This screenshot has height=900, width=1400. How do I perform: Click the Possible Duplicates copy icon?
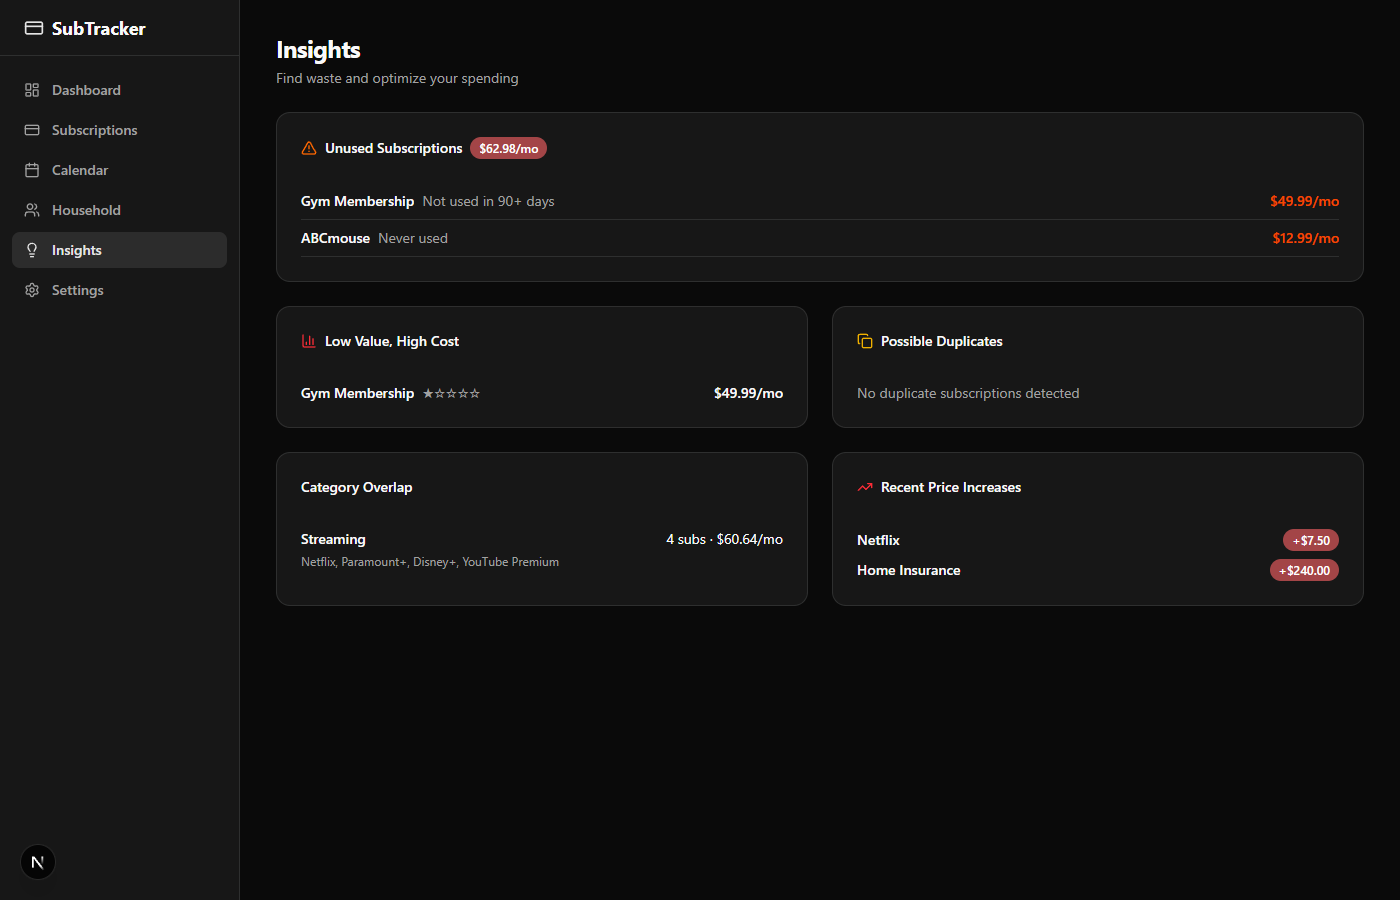[x=865, y=341]
